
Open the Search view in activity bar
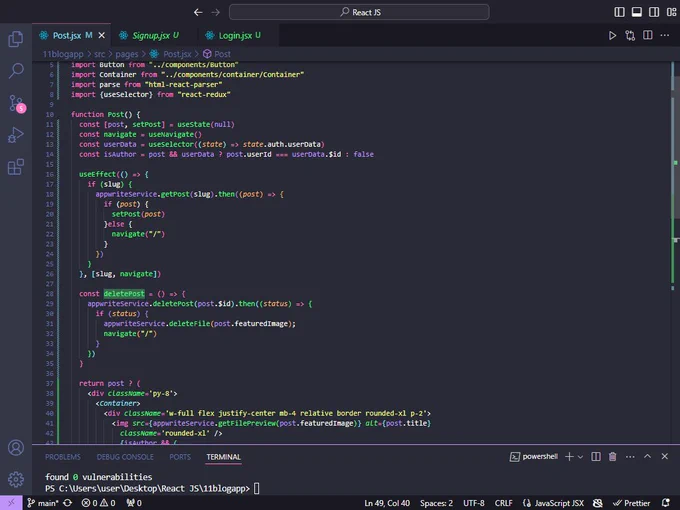(16, 70)
